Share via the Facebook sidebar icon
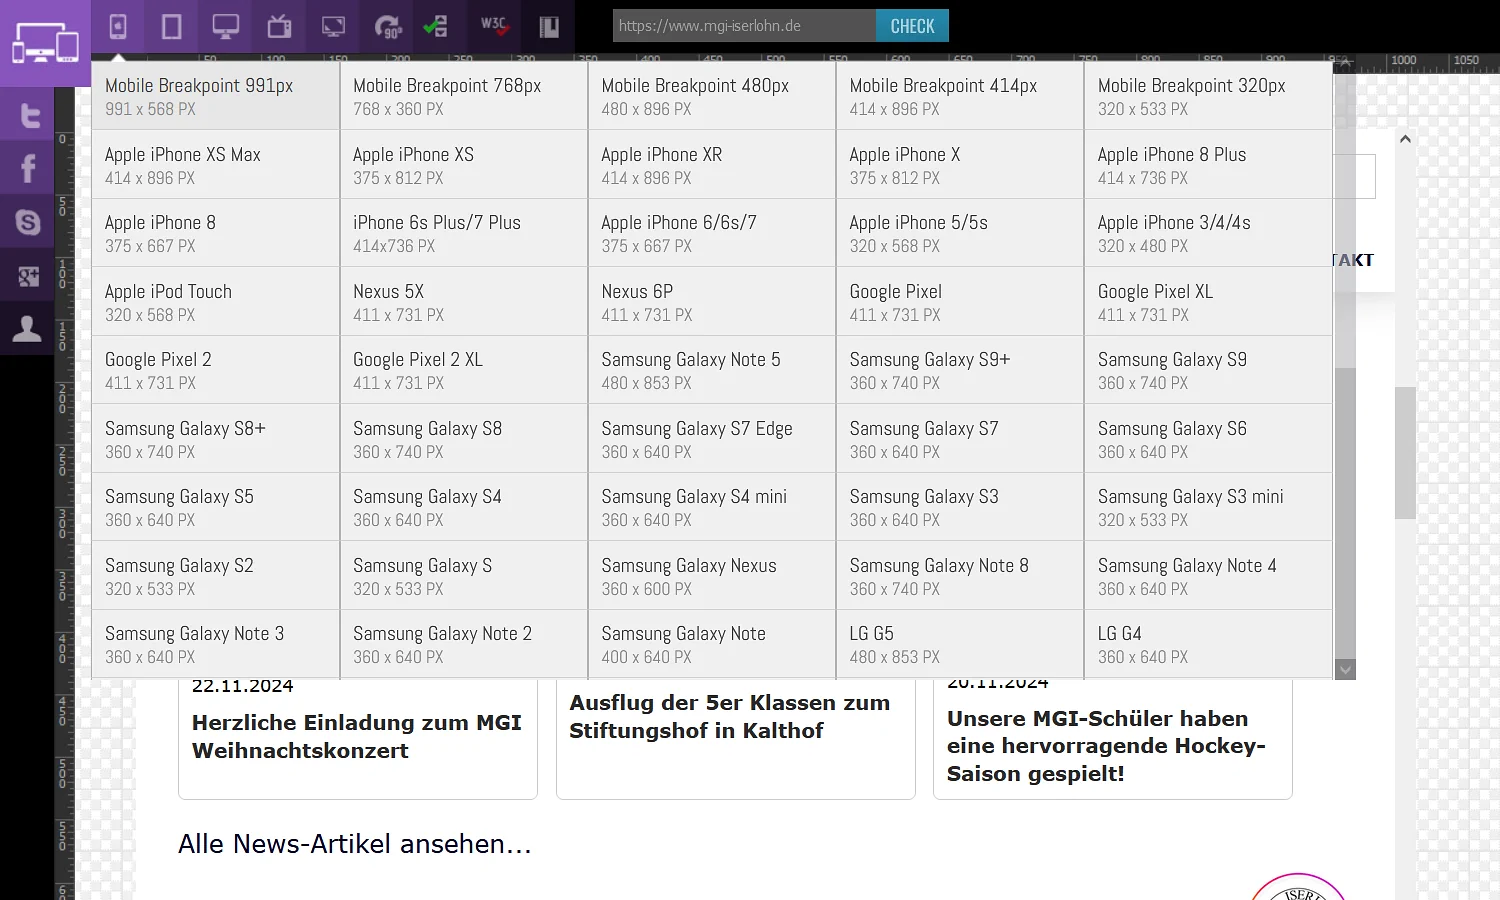Screen dimensions: 1500x900 pyautogui.click(x=28, y=168)
